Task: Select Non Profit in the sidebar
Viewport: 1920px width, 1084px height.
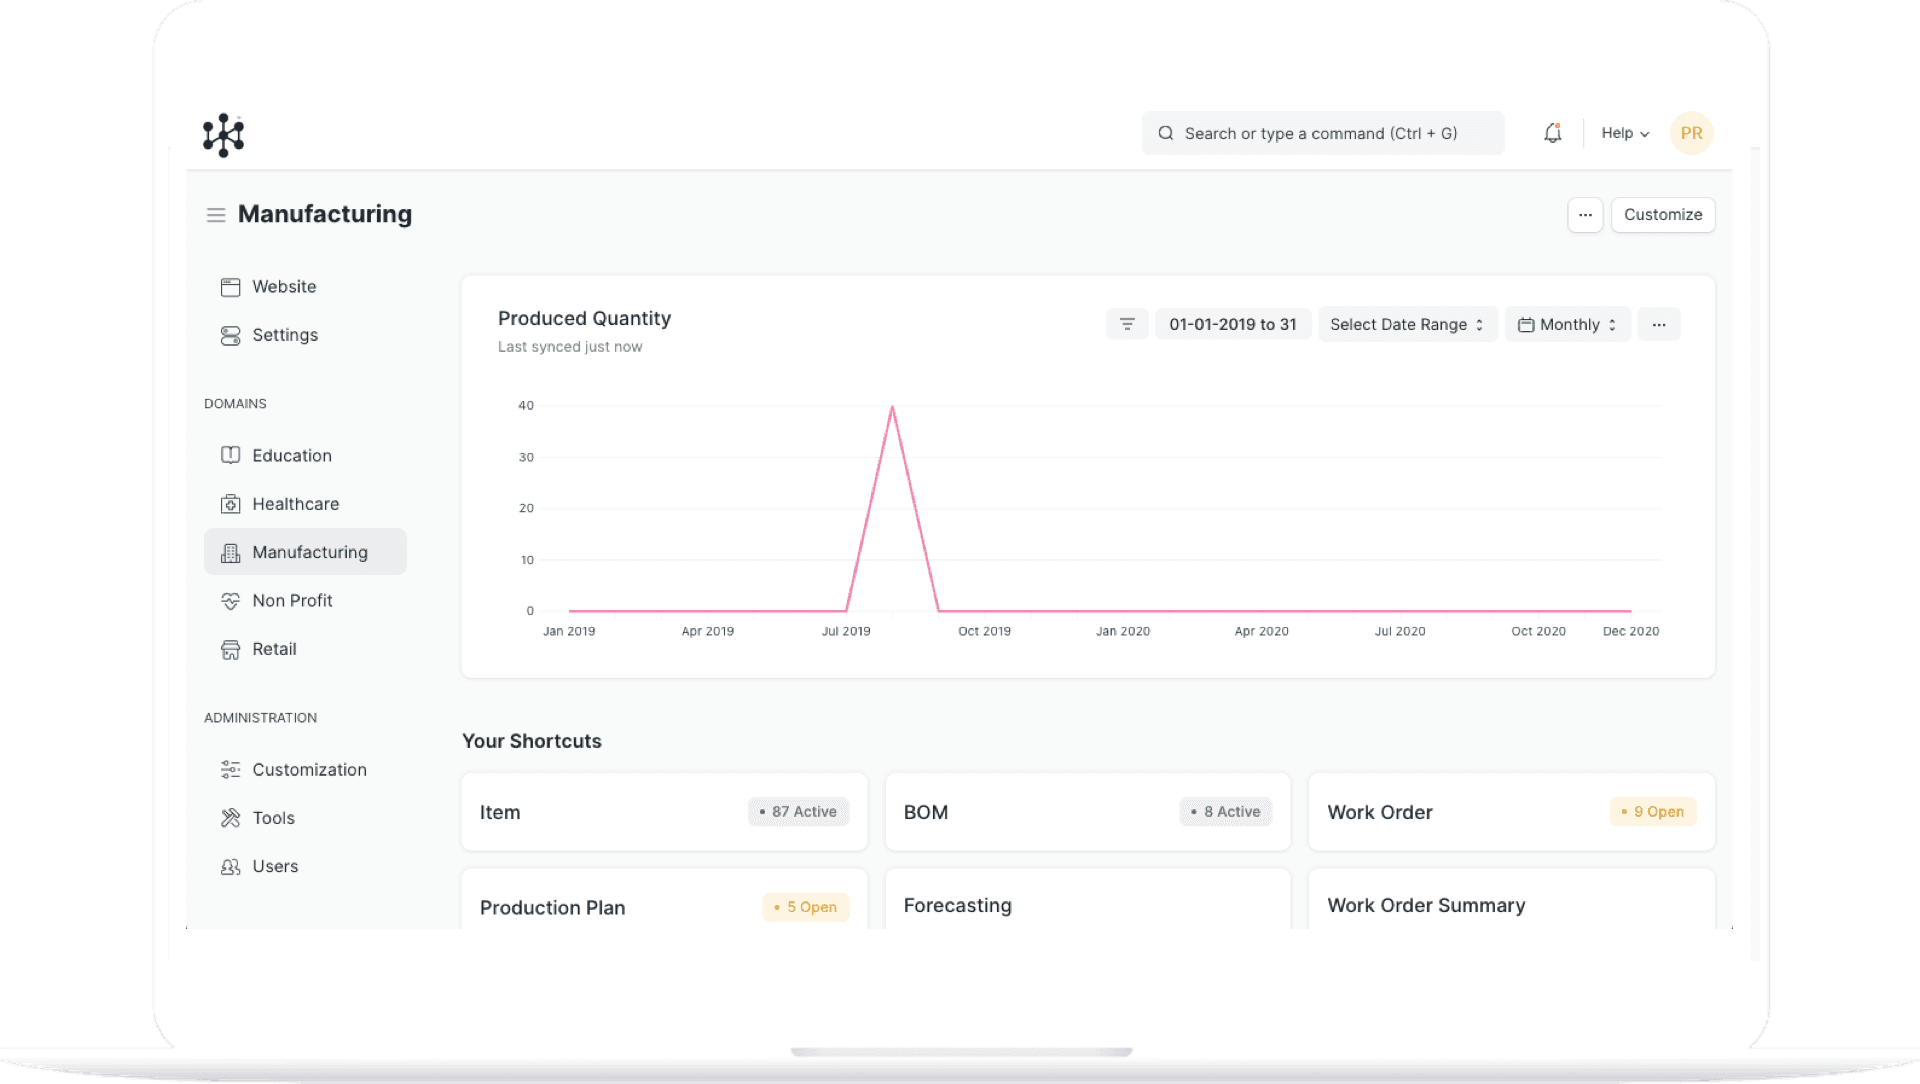Action: pos(292,601)
